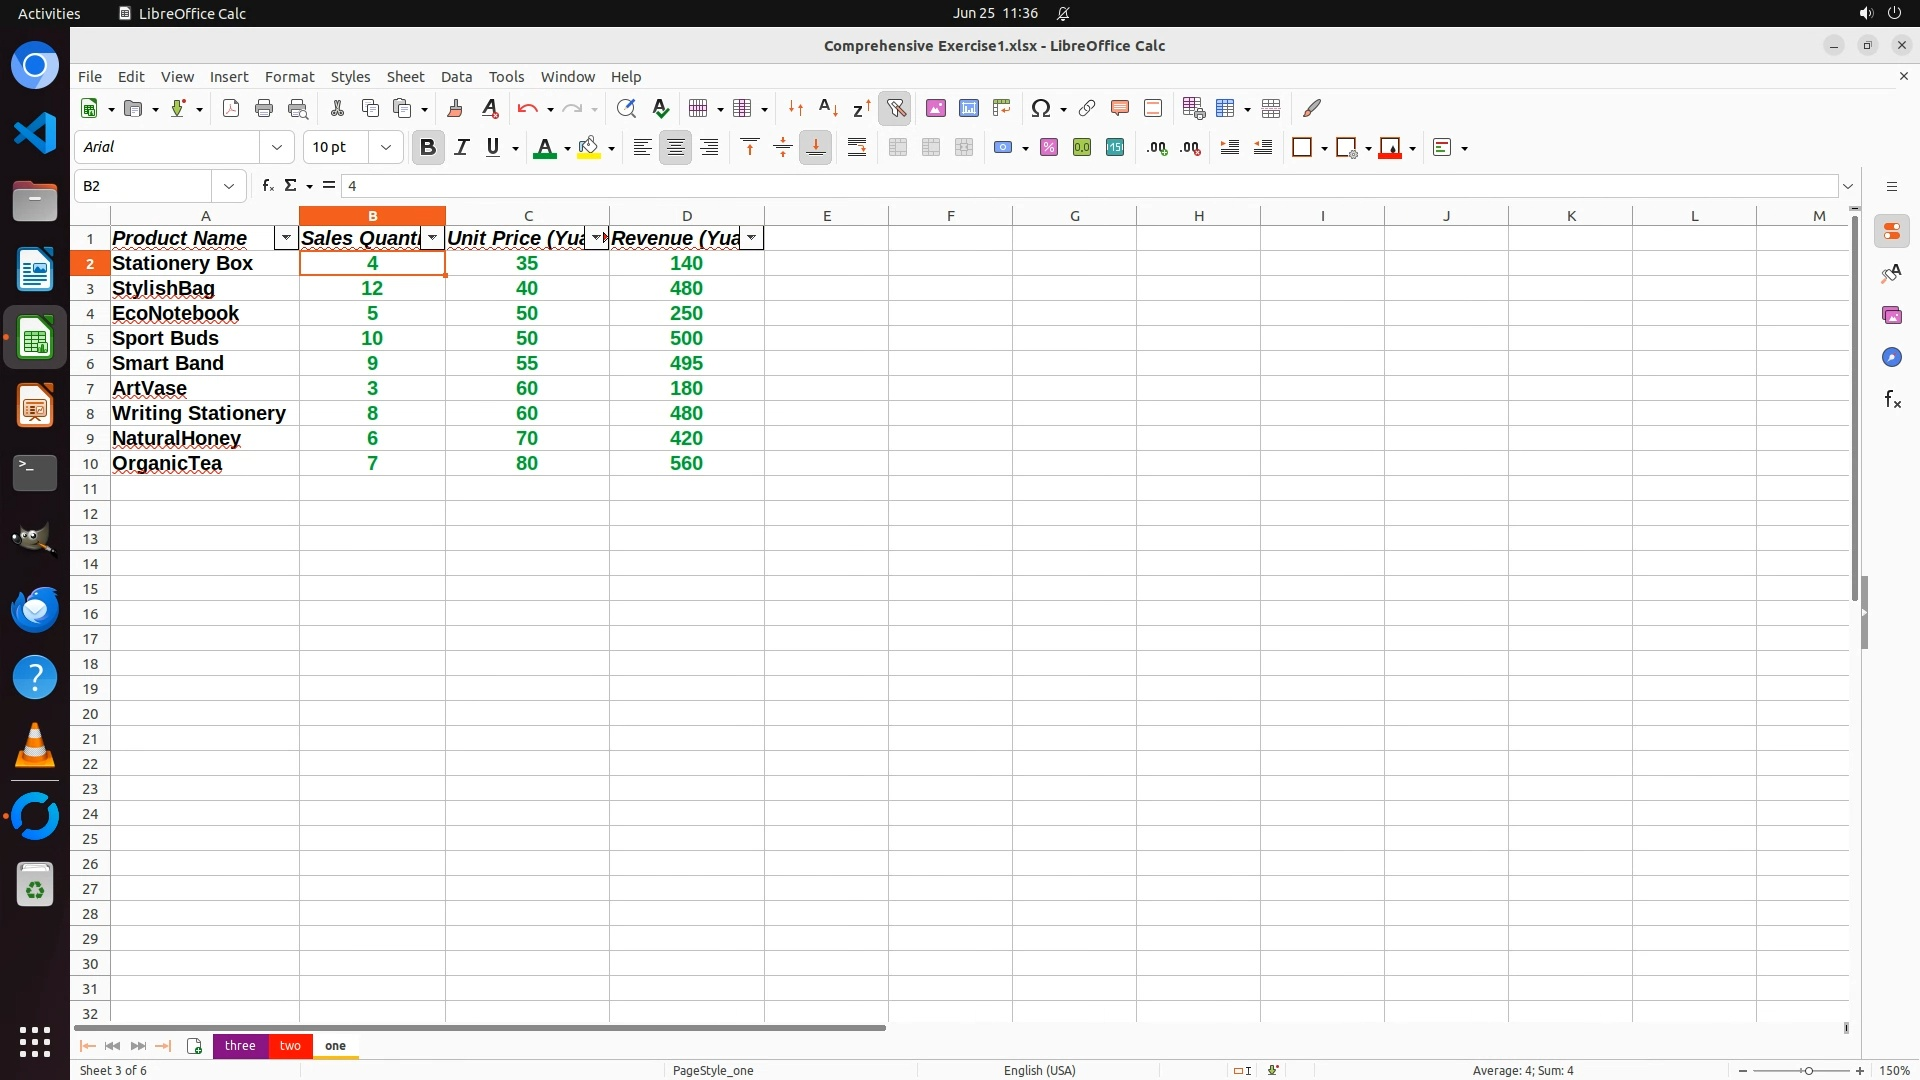Click column D header
1920x1080 pixels.
(x=687, y=216)
